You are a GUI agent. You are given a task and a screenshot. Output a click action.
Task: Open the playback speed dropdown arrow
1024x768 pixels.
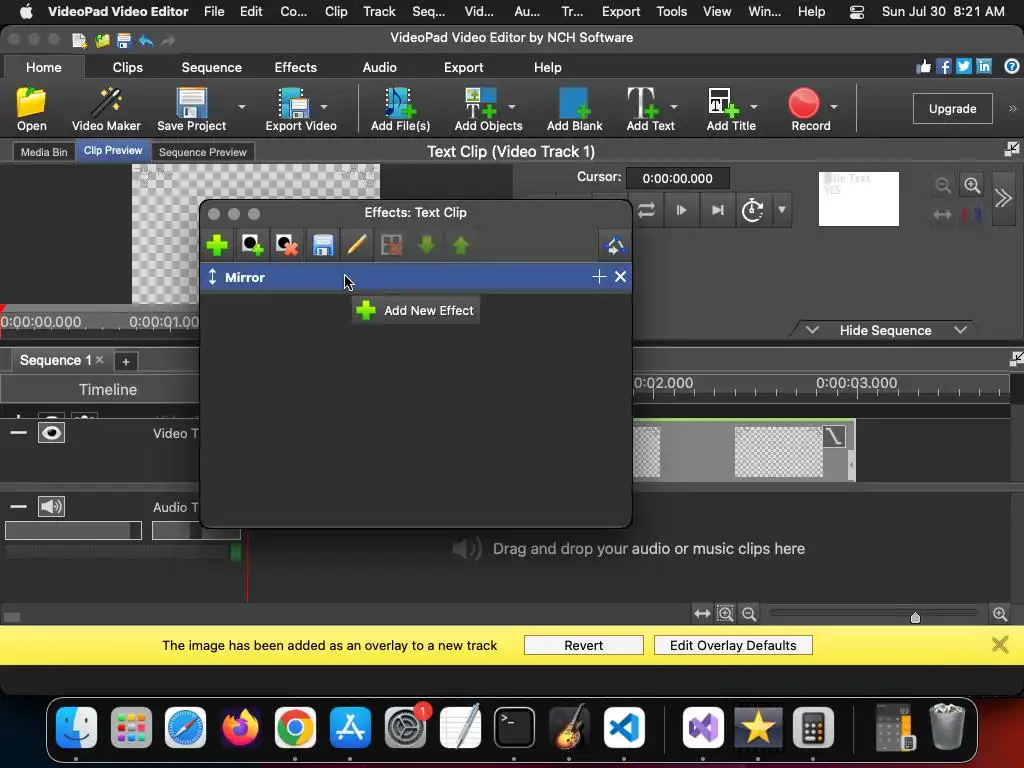pos(782,210)
